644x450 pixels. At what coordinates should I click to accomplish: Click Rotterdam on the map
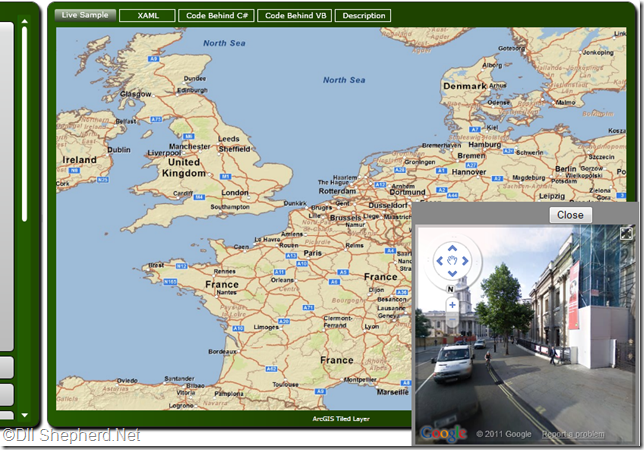[337, 191]
